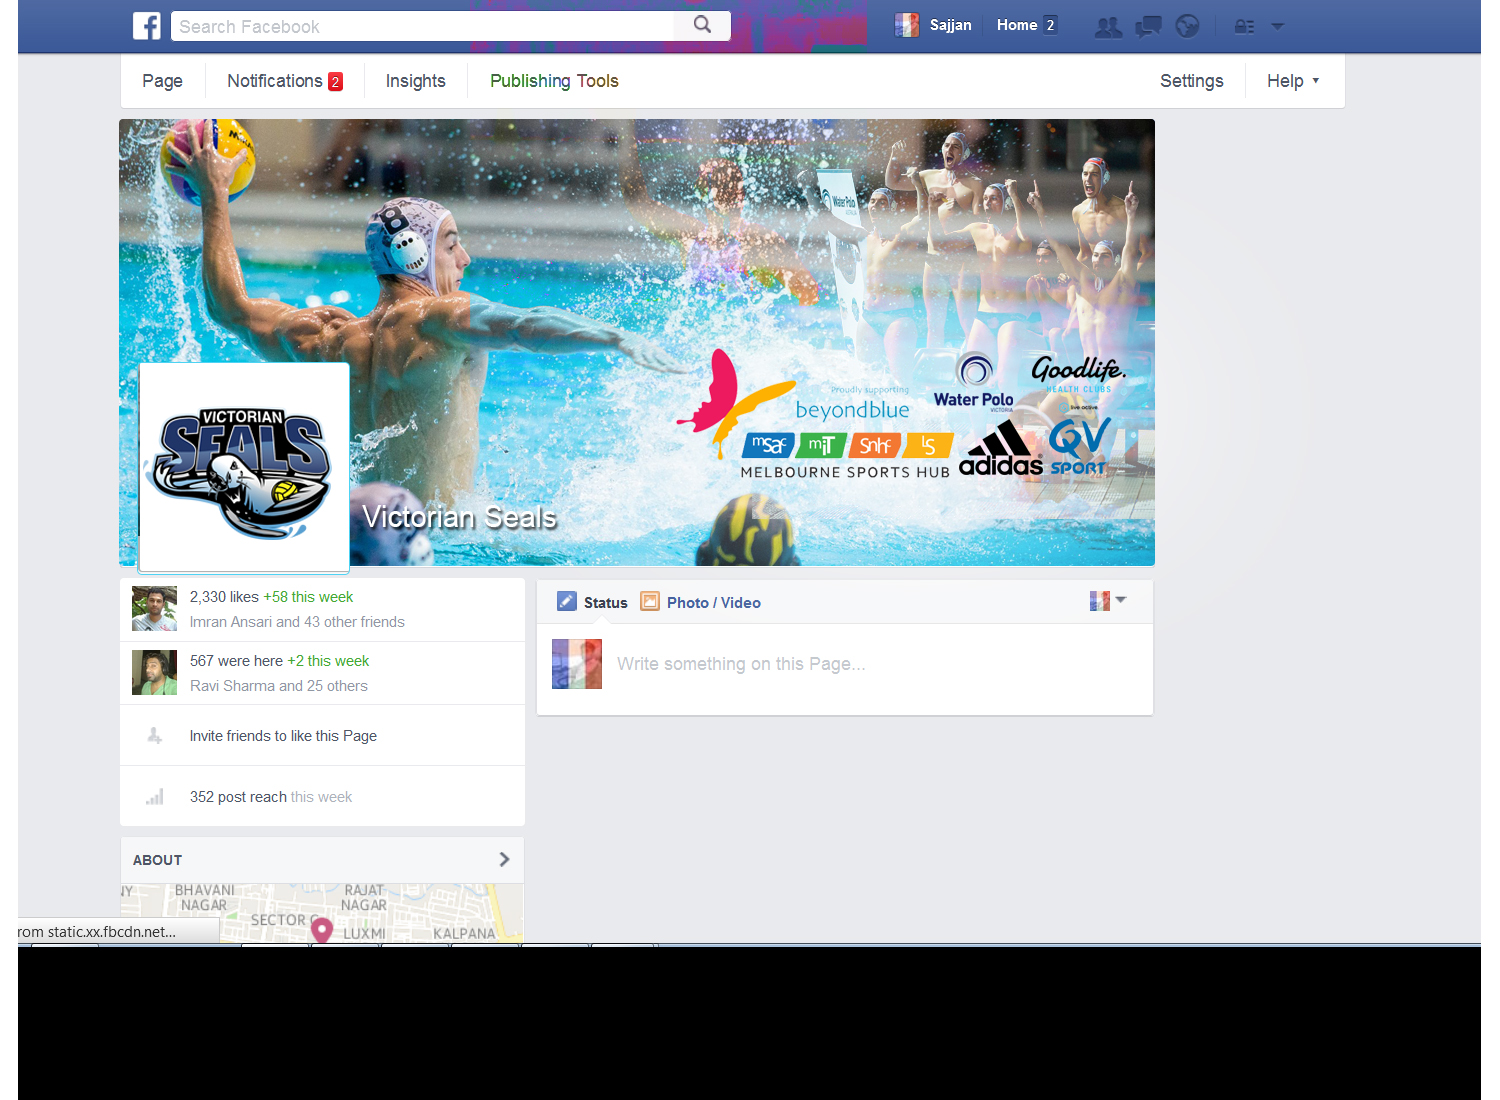Open the composer audience dropdown arrow
Viewport: 1500px width, 1100px height.
pos(1119,601)
